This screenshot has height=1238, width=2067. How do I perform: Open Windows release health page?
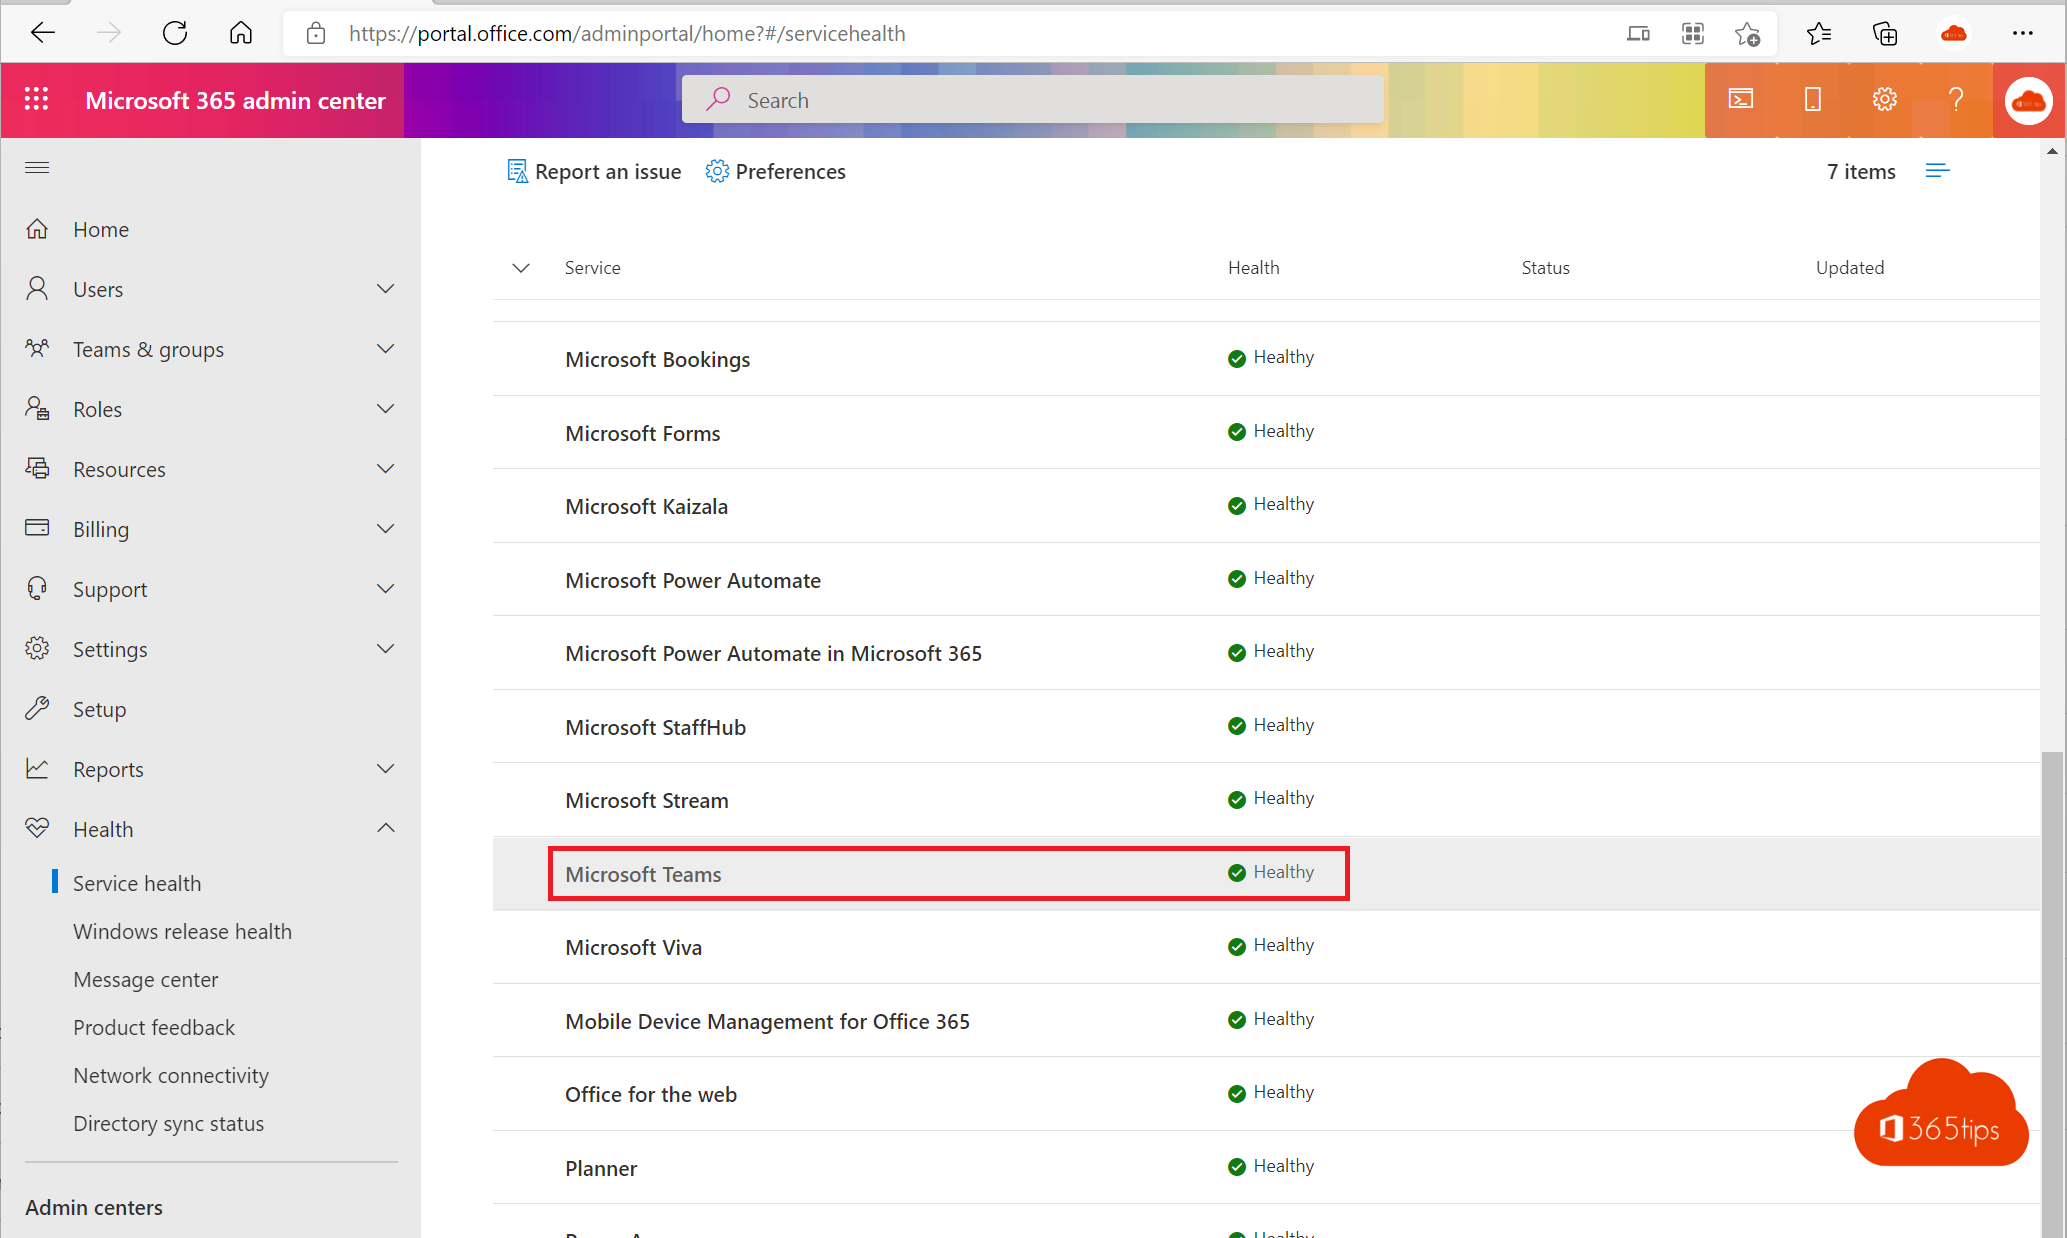point(183,930)
